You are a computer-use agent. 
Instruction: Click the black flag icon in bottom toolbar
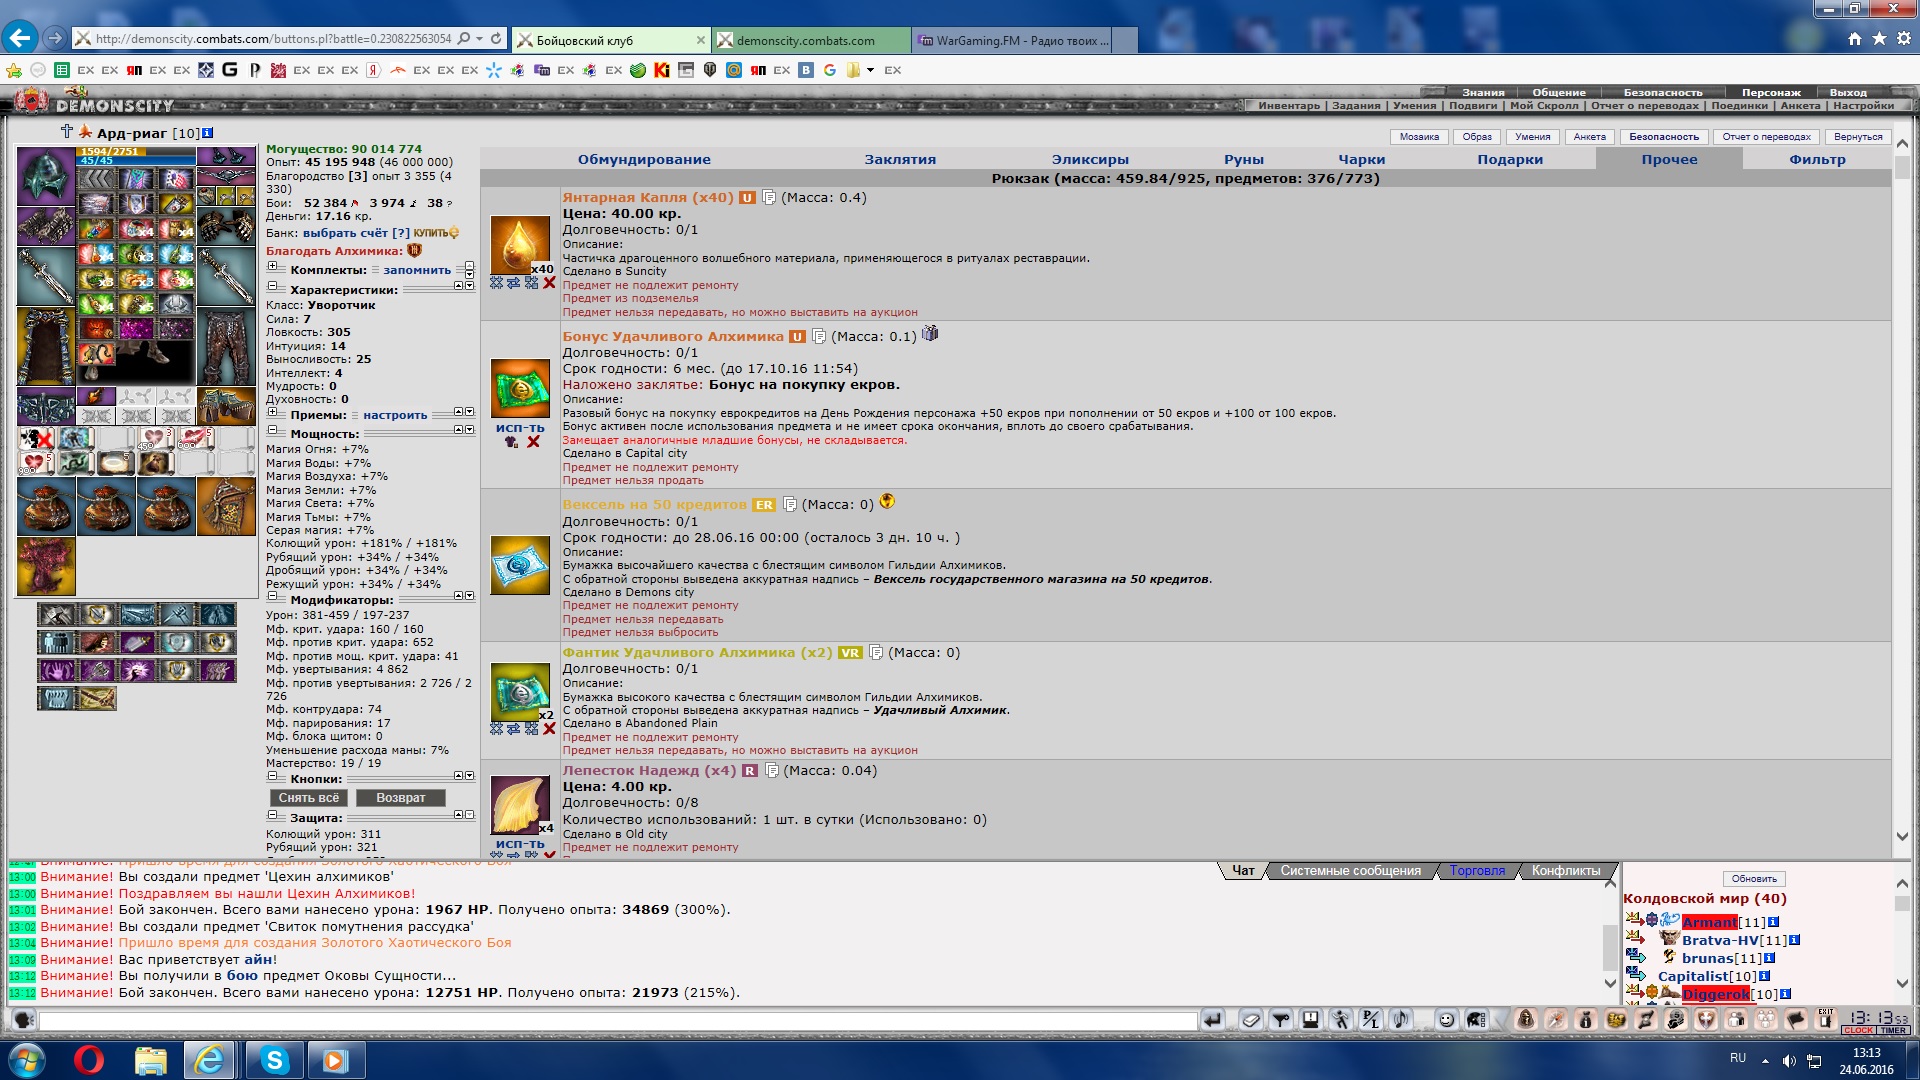[x=1796, y=1019]
